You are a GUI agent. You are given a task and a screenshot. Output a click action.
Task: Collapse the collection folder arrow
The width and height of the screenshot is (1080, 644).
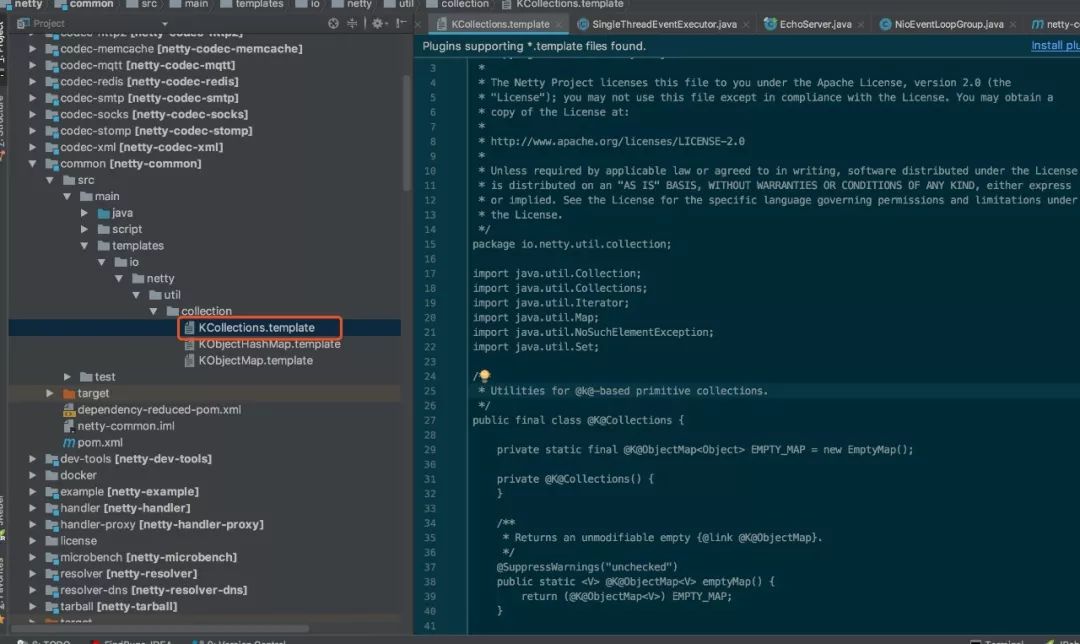(153, 311)
